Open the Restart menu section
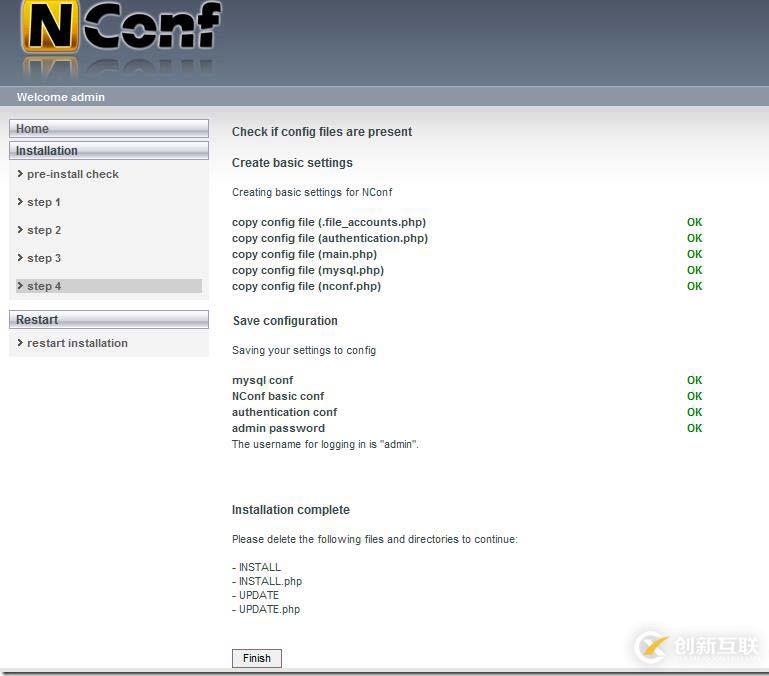Image resolution: width=769 pixels, height=676 pixels. [109, 320]
